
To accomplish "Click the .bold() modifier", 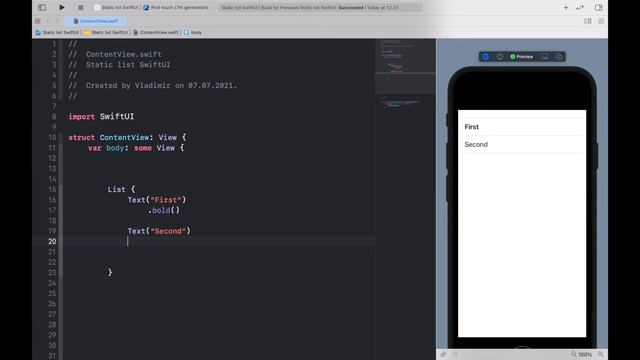I will point(163,210).
